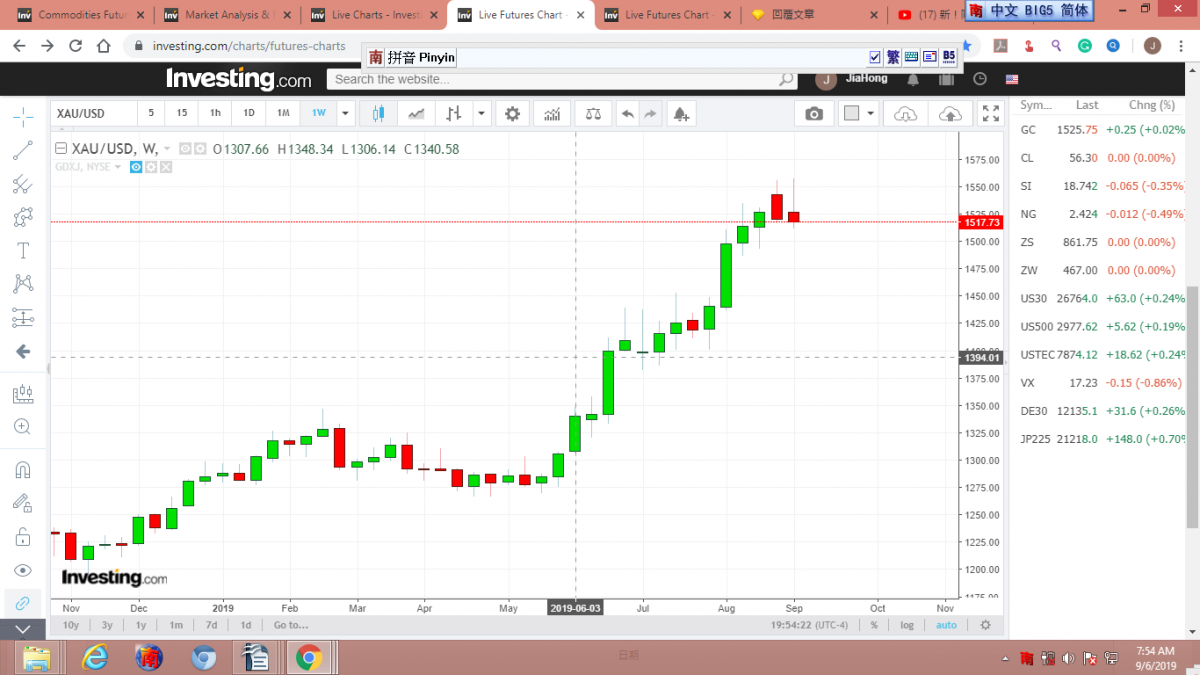This screenshot has width=1200, height=675.
Task: Toggle lock all drawing tools
Action: coord(23,537)
